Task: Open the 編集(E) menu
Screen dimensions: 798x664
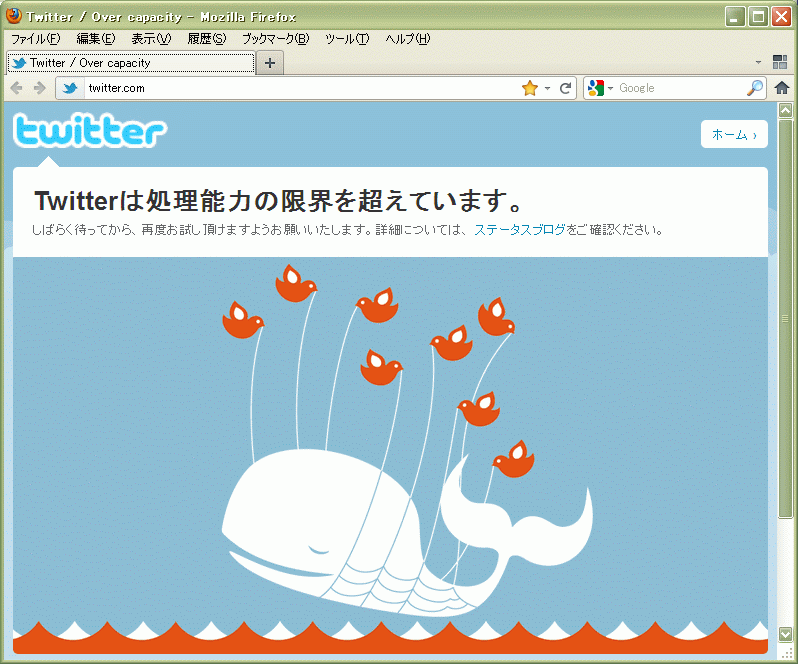Action: point(96,39)
